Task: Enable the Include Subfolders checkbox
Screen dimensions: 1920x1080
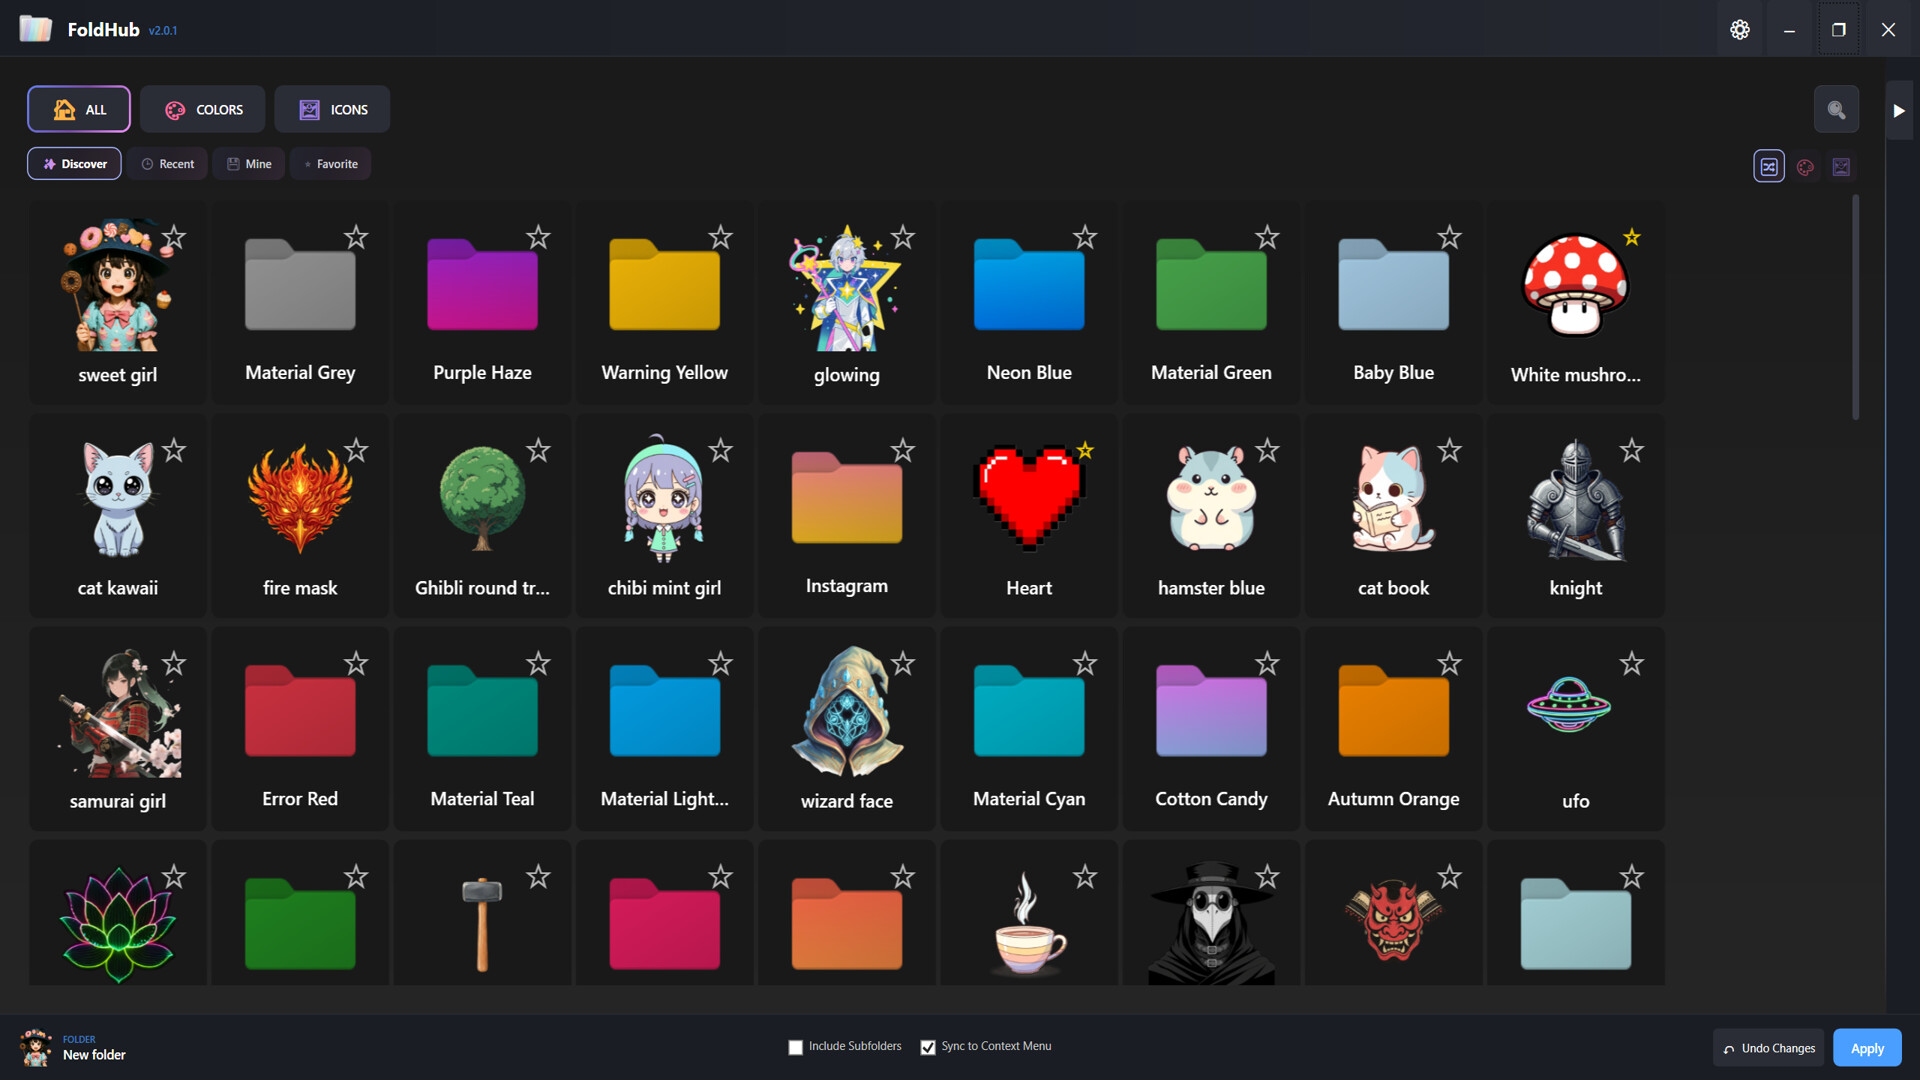Action: (795, 1047)
